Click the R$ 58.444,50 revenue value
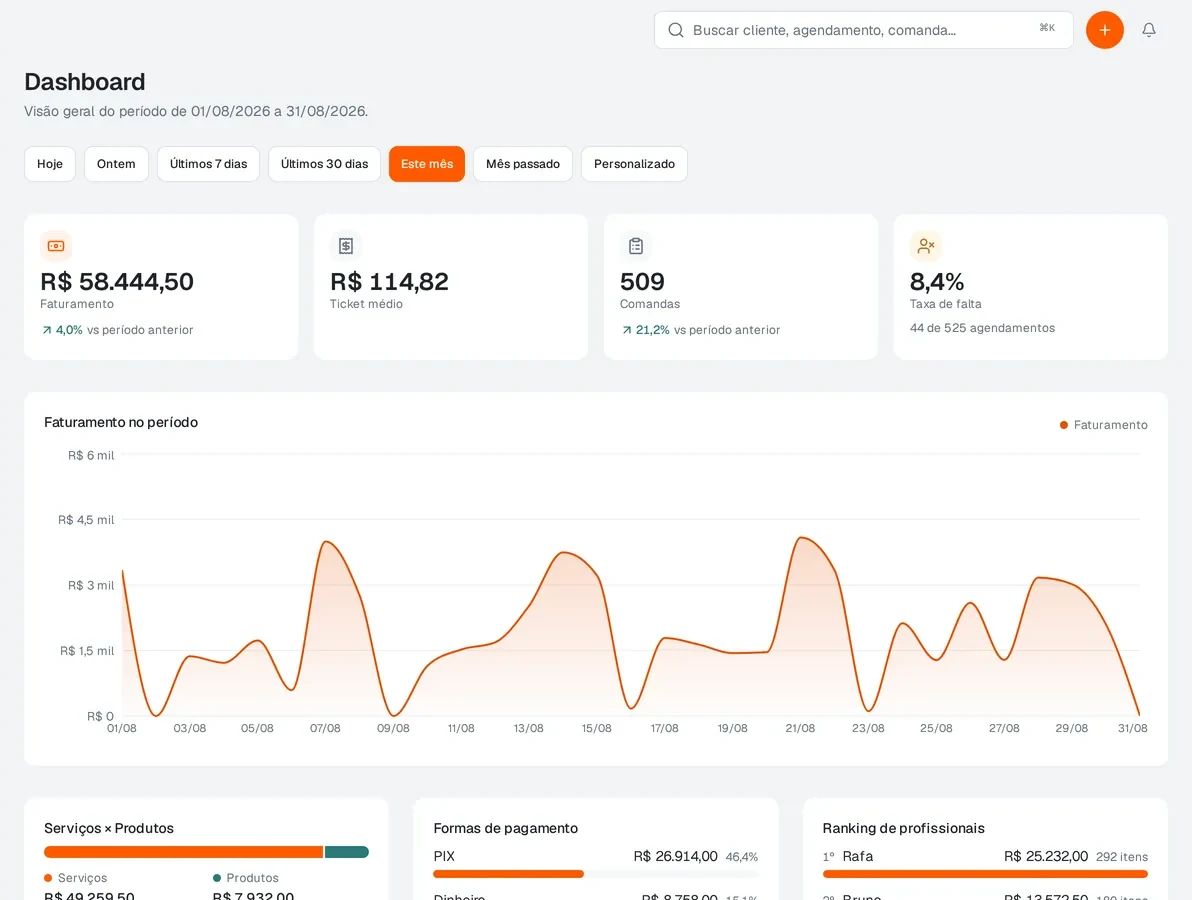Viewport: 1192px width, 900px height. click(117, 282)
